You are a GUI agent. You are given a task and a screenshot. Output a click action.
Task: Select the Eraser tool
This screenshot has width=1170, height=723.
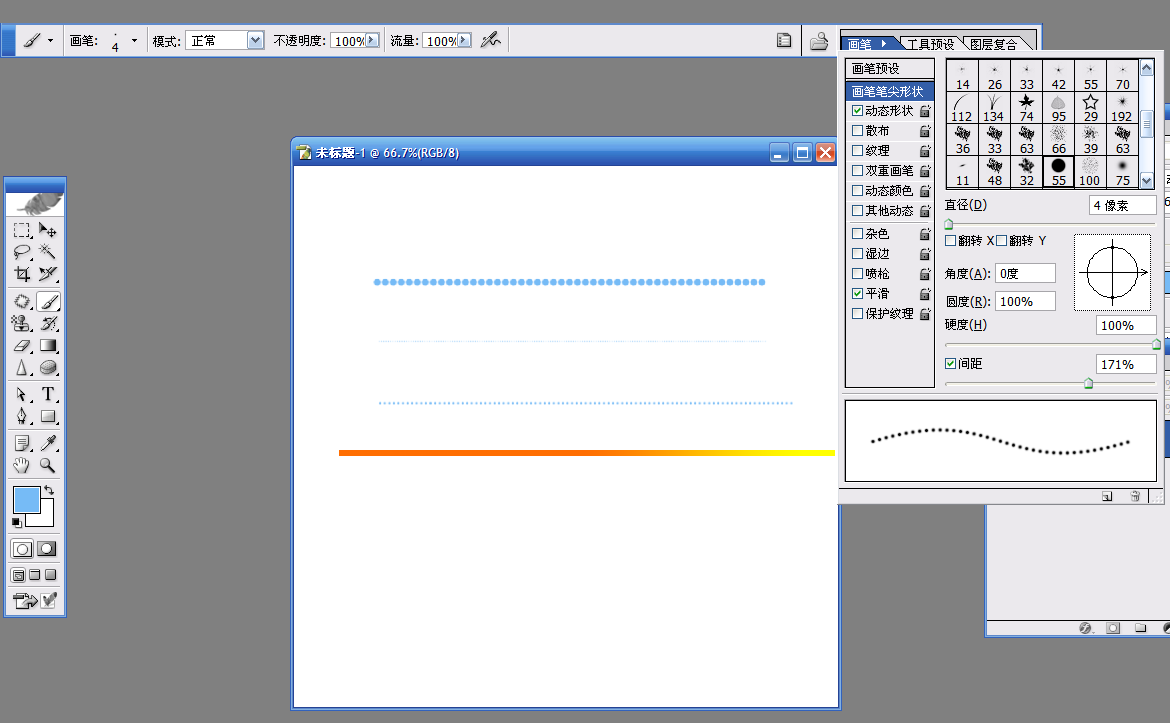22,345
